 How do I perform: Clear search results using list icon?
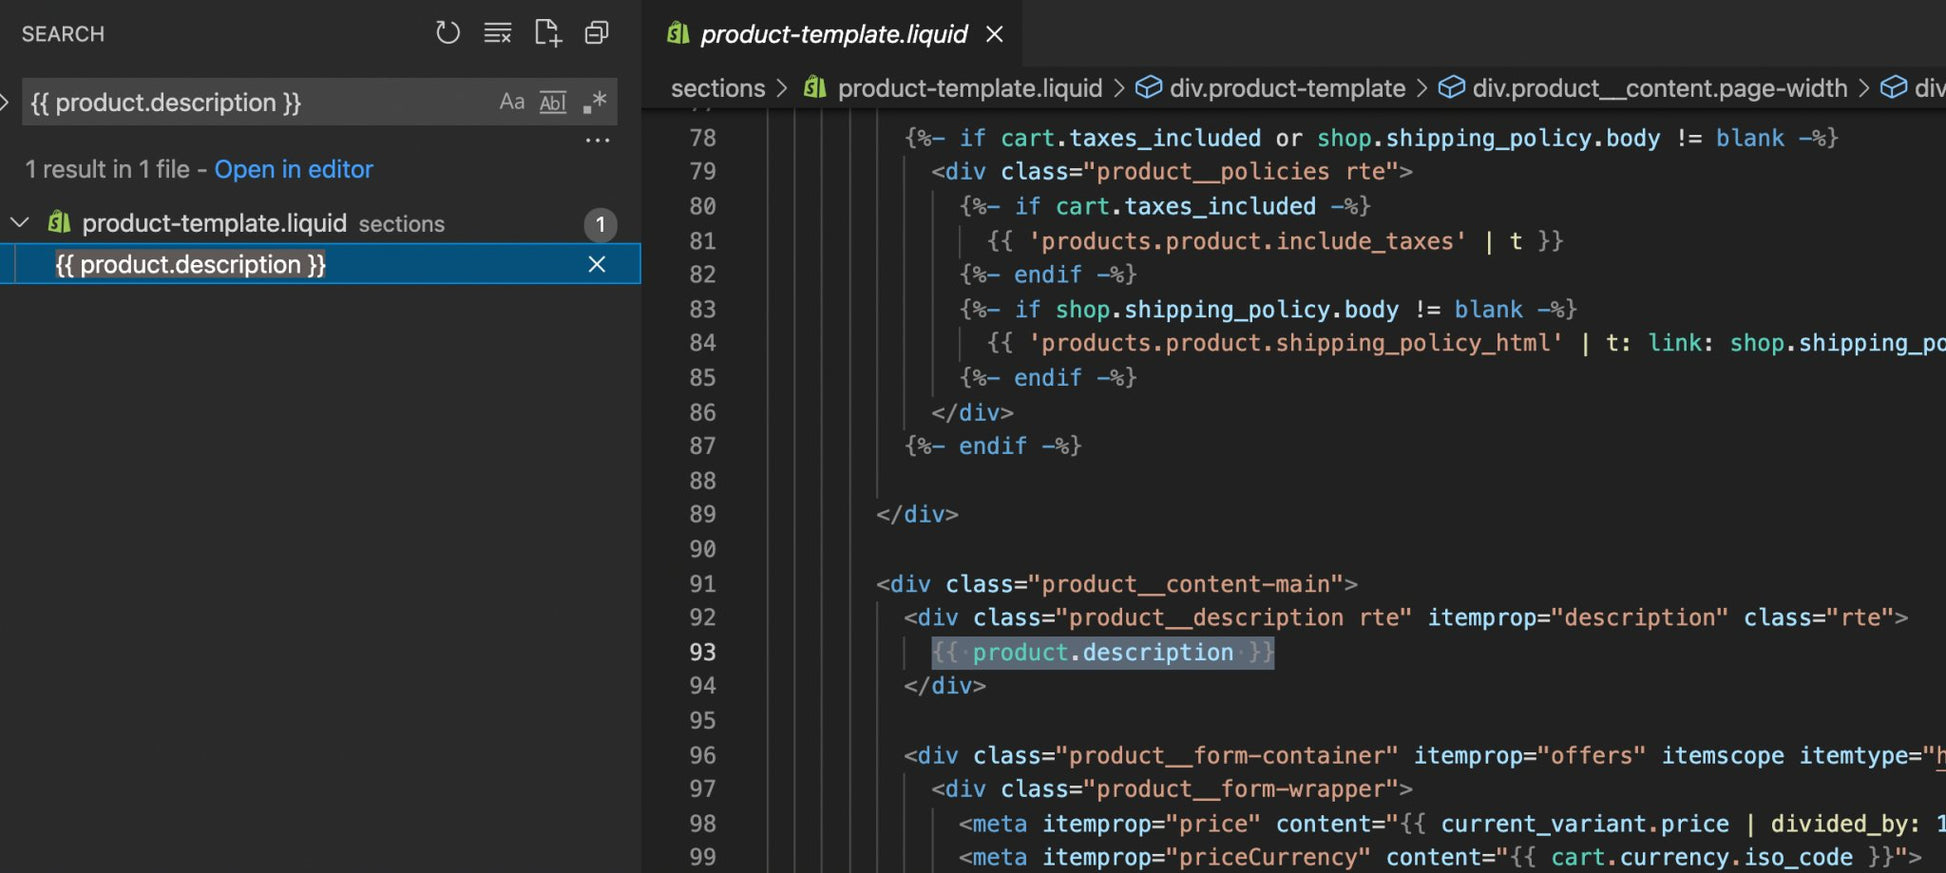coord(497,33)
